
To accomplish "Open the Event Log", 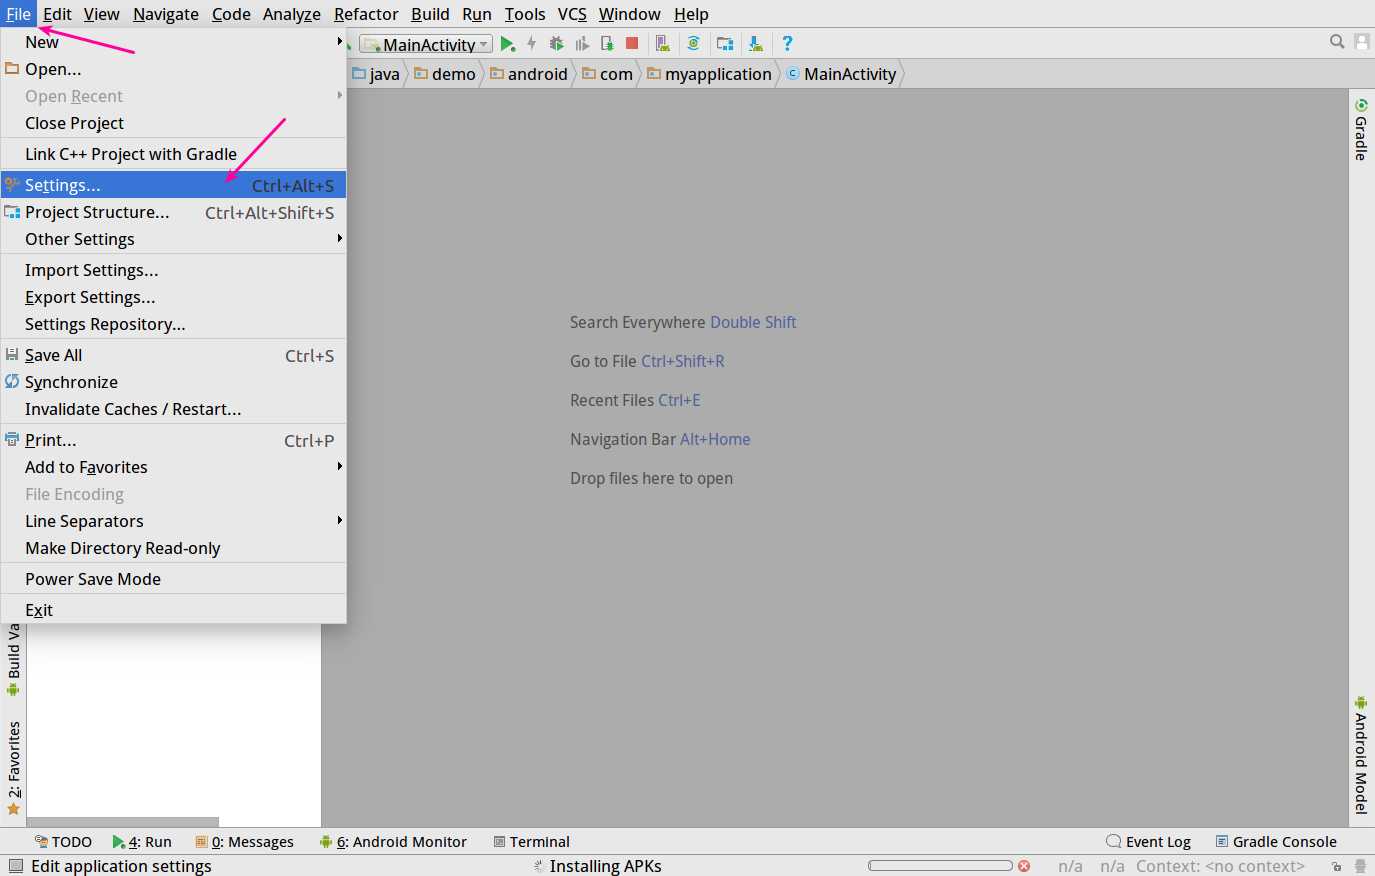I will 1148,842.
